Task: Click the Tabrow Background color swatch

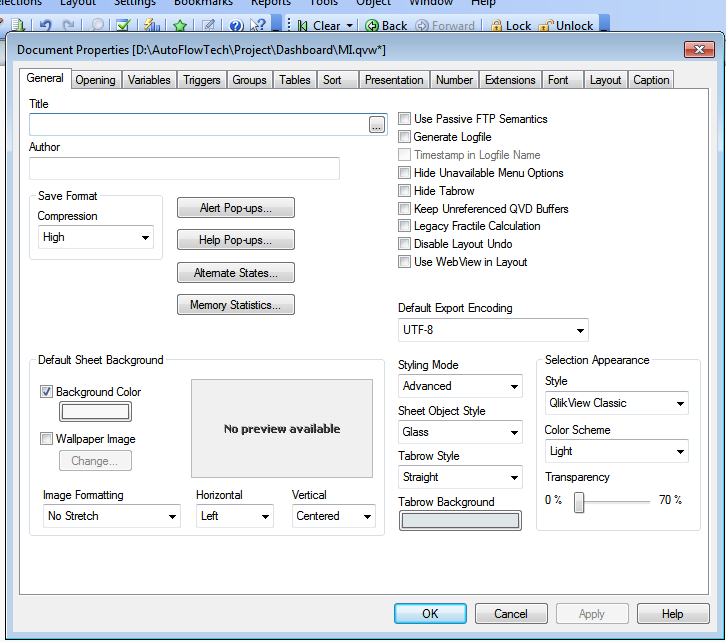Action: [x=460, y=521]
